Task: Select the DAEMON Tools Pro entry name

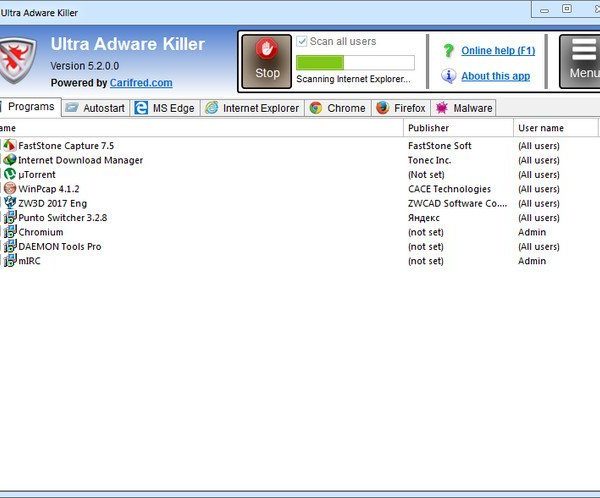Action: (x=60, y=247)
